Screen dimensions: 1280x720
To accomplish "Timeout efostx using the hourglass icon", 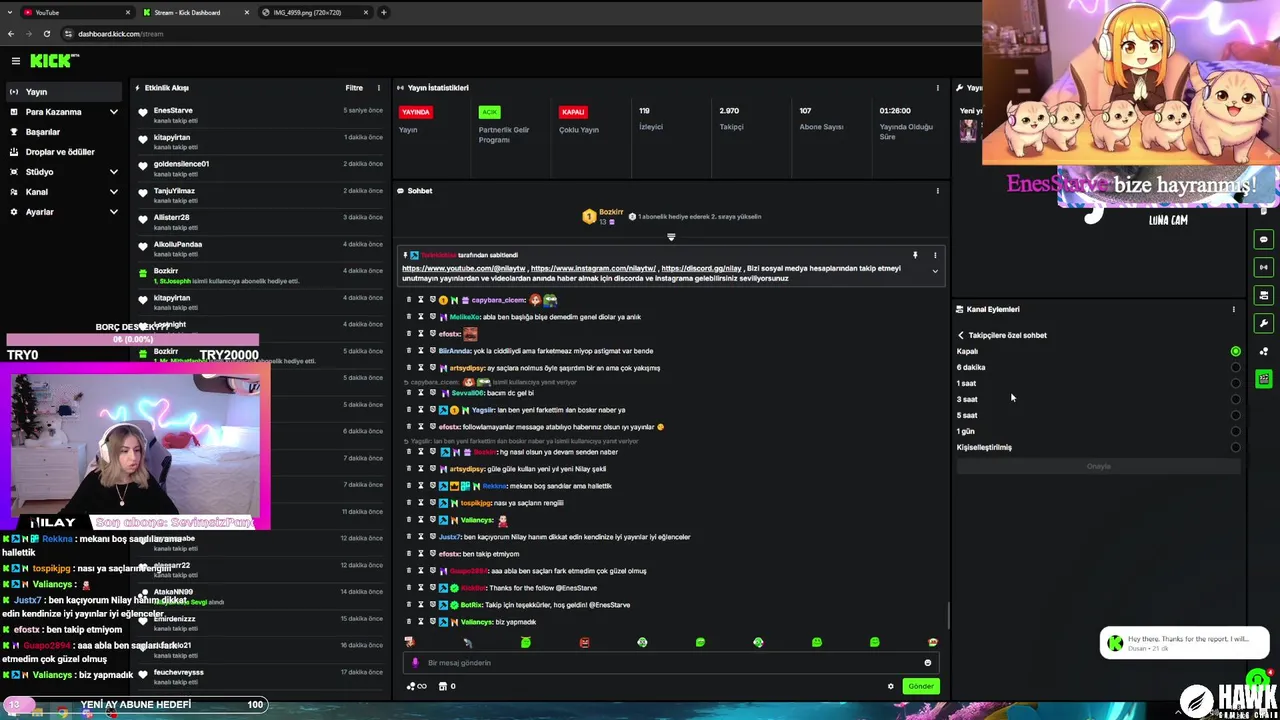I will (421, 334).
